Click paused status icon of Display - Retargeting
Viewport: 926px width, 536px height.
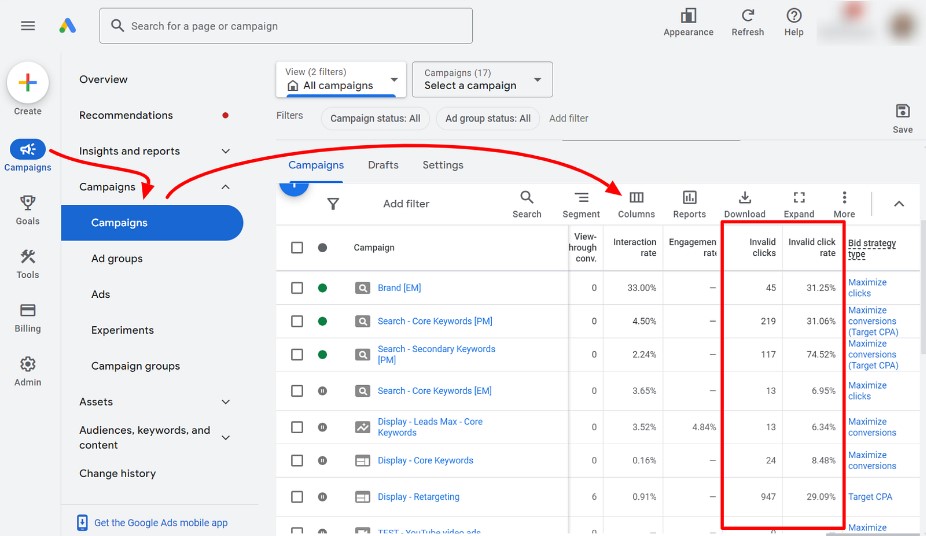coord(322,497)
